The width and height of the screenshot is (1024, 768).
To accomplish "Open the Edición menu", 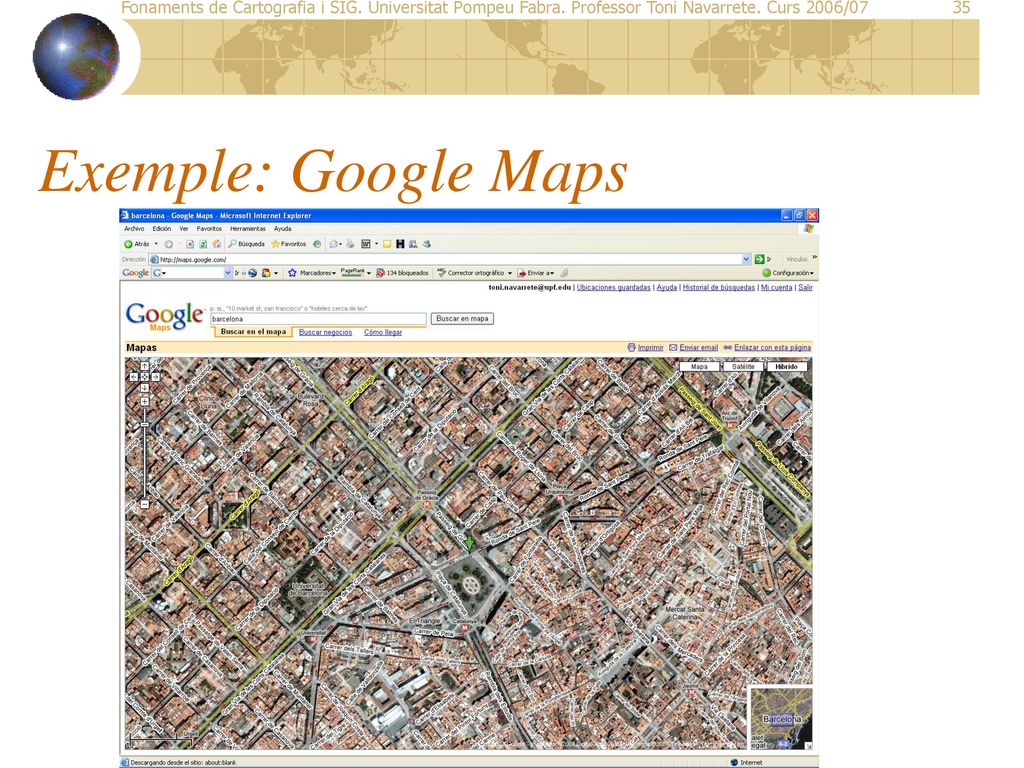I will pyautogui.click(x=161, y=229).
